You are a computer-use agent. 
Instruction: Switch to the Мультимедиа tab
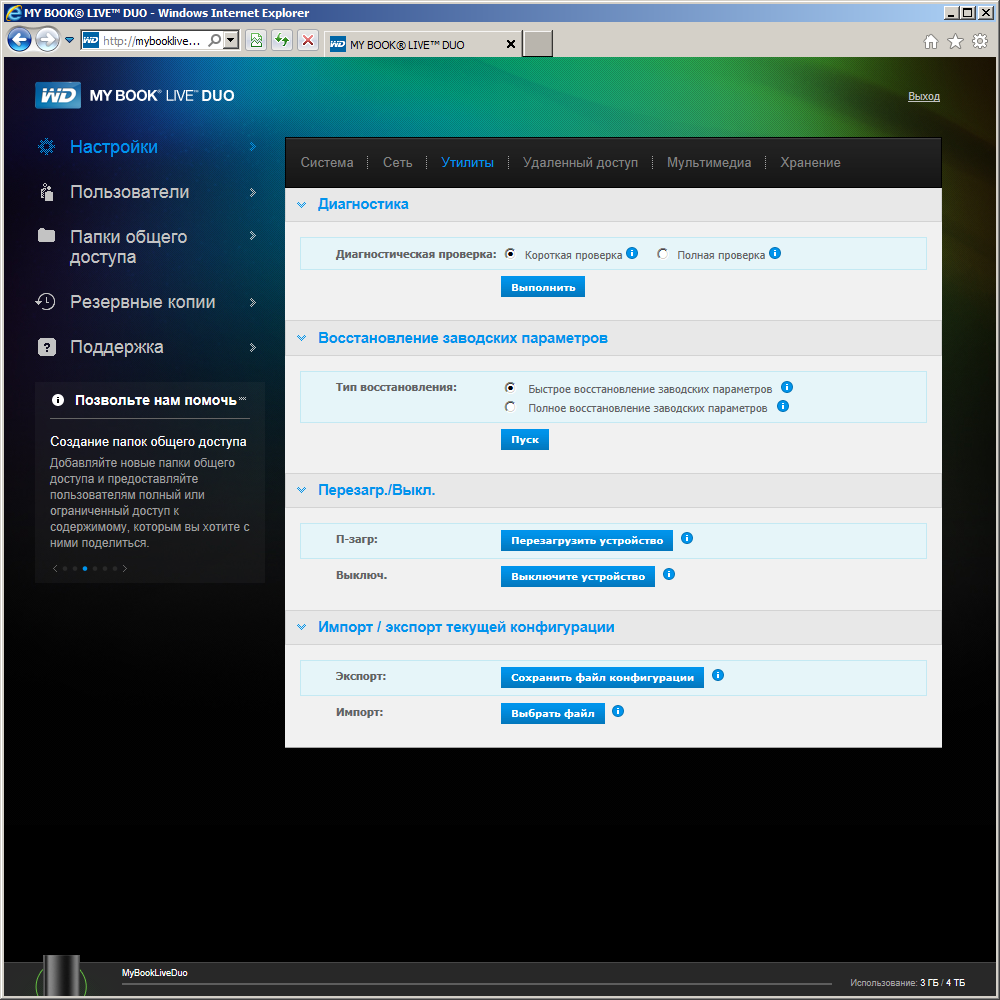pyautogui.click(x=709, y=163)
